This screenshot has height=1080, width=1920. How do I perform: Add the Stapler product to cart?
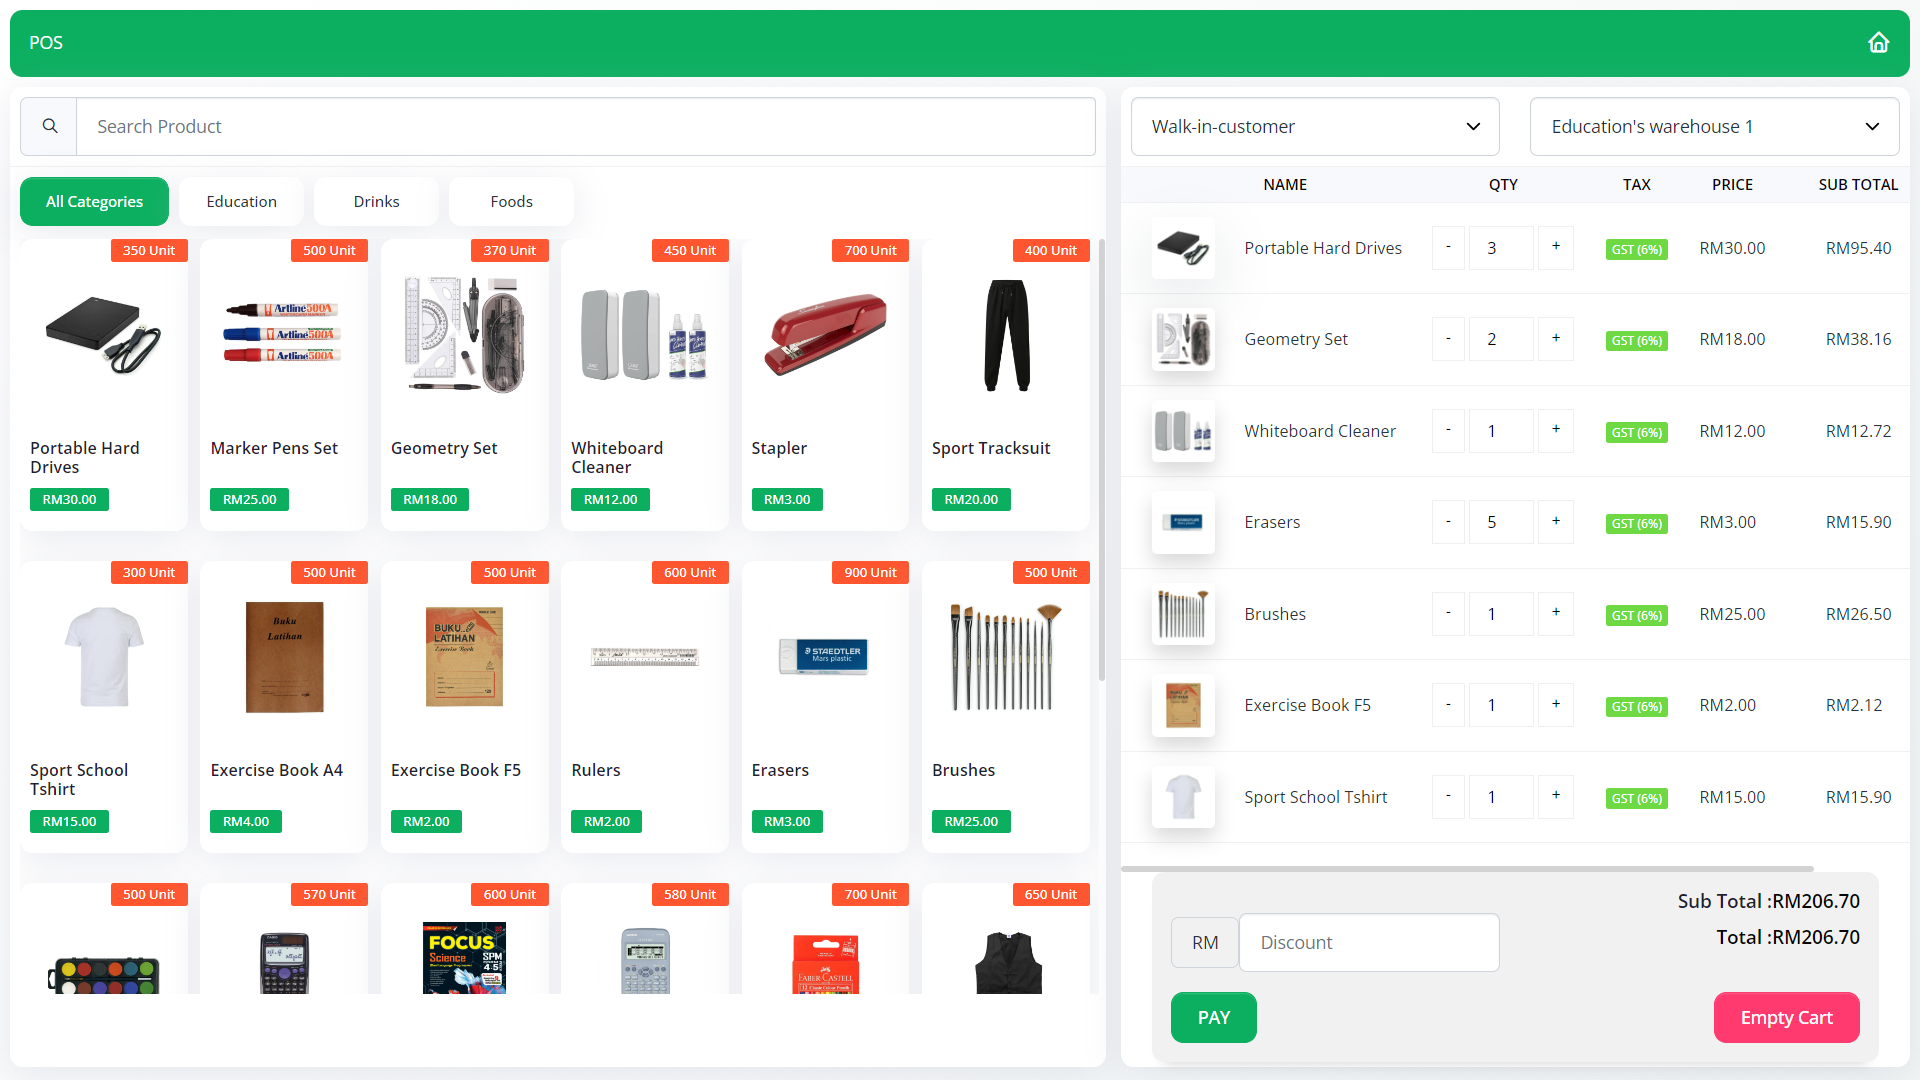click(x=825, y=385)
